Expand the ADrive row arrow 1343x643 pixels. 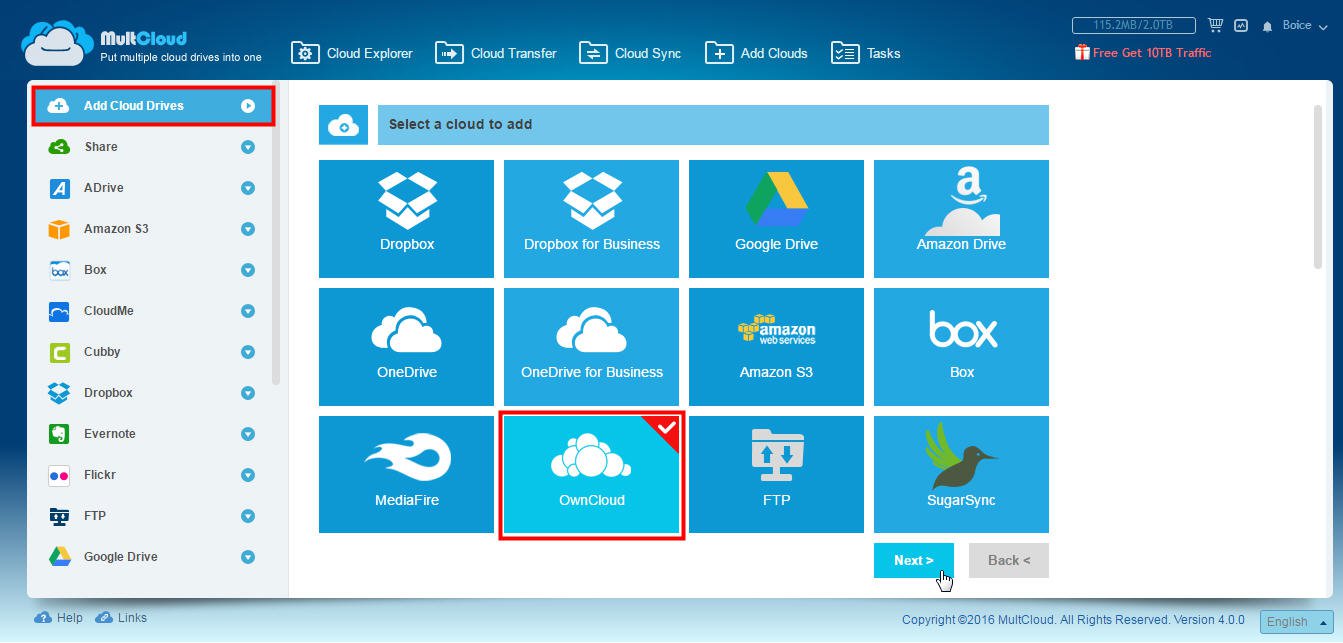[x=248, y=188]
